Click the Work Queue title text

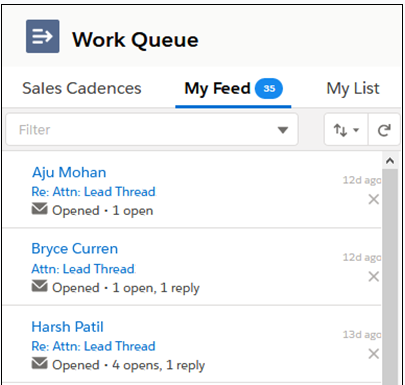pyautogui.click(x=135, y=40)
